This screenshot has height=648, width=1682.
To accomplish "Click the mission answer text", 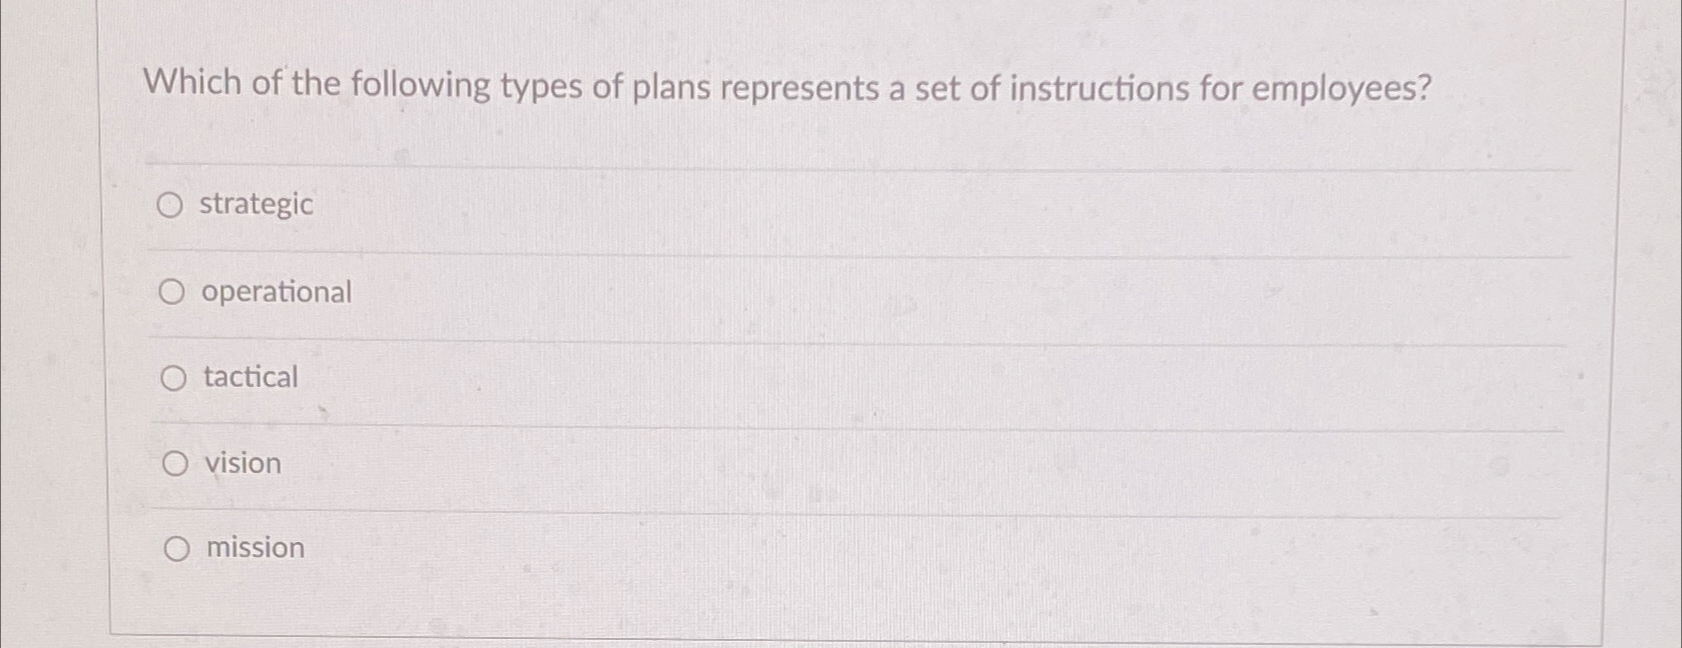I will [253, 547].
